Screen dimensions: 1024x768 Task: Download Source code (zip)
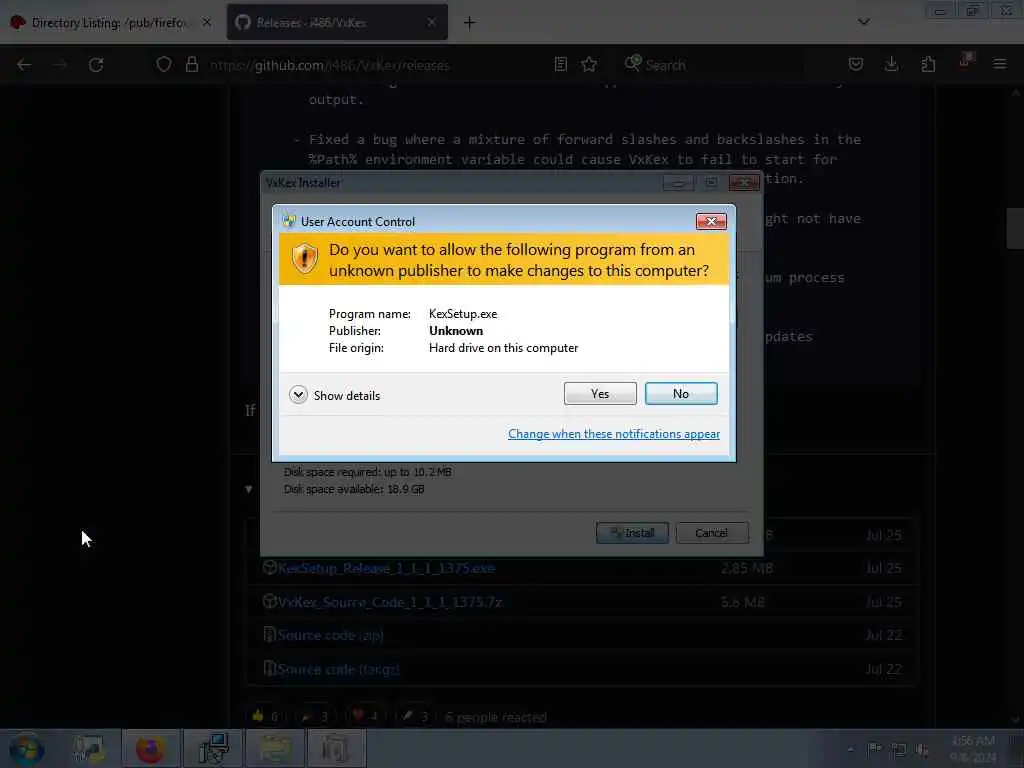click(330, 635)
